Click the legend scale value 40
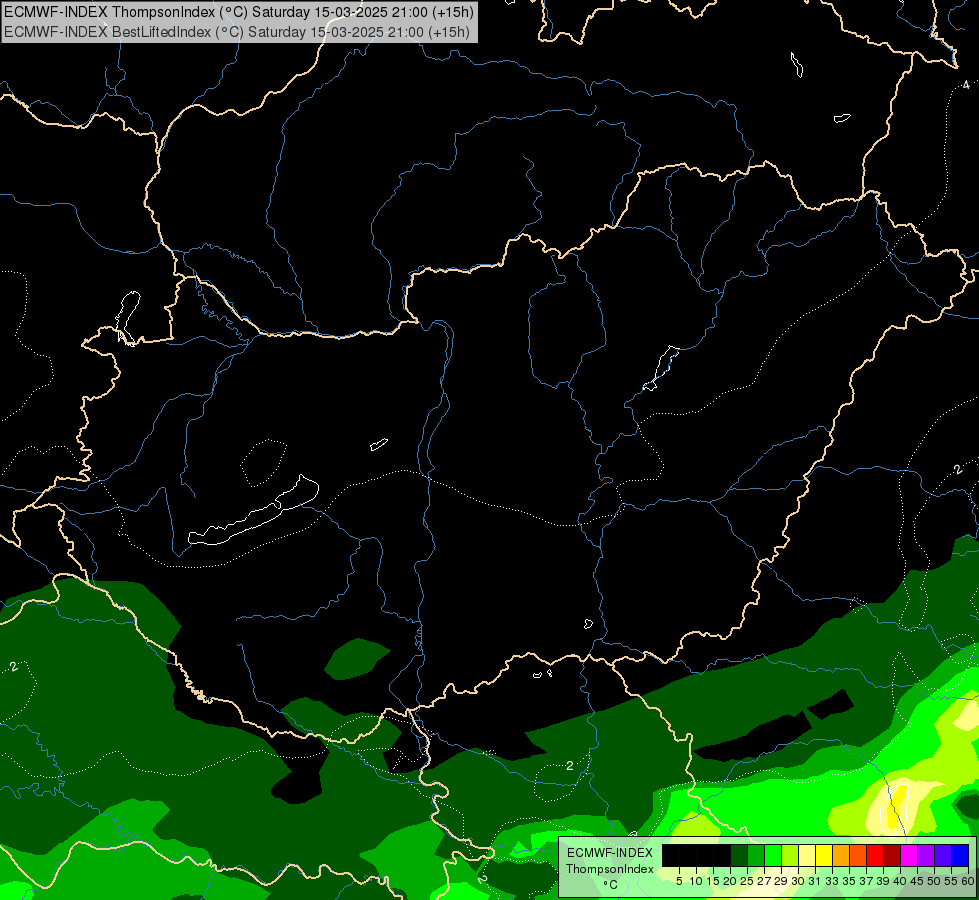 (900, 881)
